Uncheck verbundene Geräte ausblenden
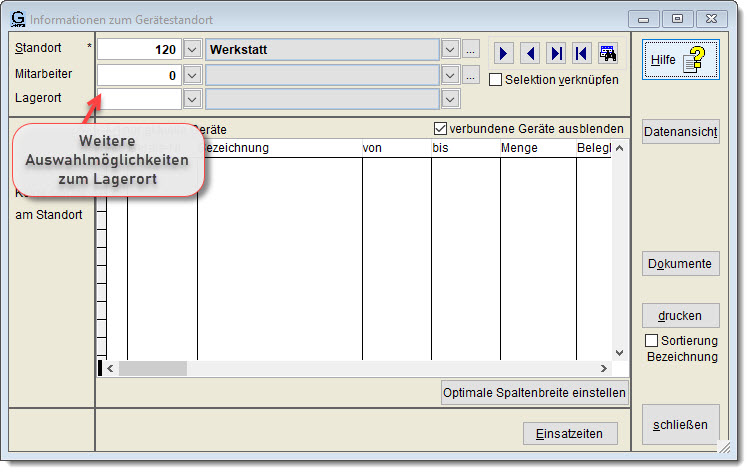This screenshot has height=473, width=750. coord(440,129)
